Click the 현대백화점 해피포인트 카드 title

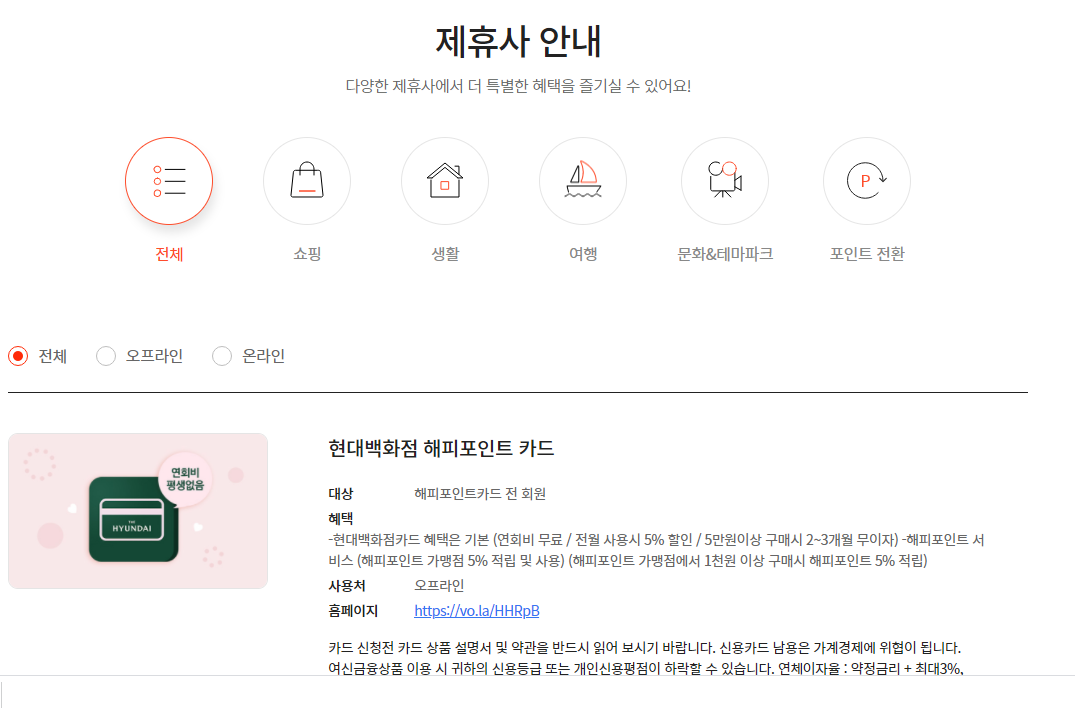click(x=441, y=448)
